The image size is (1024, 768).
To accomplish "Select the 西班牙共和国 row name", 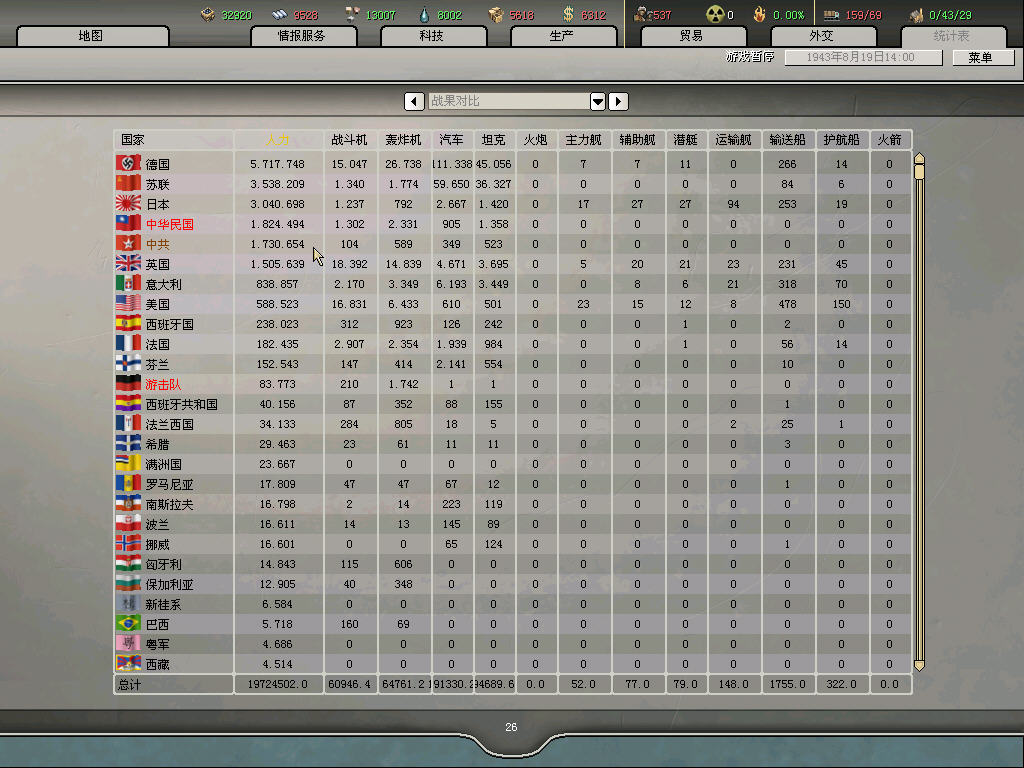I will (x=182, y=404).
